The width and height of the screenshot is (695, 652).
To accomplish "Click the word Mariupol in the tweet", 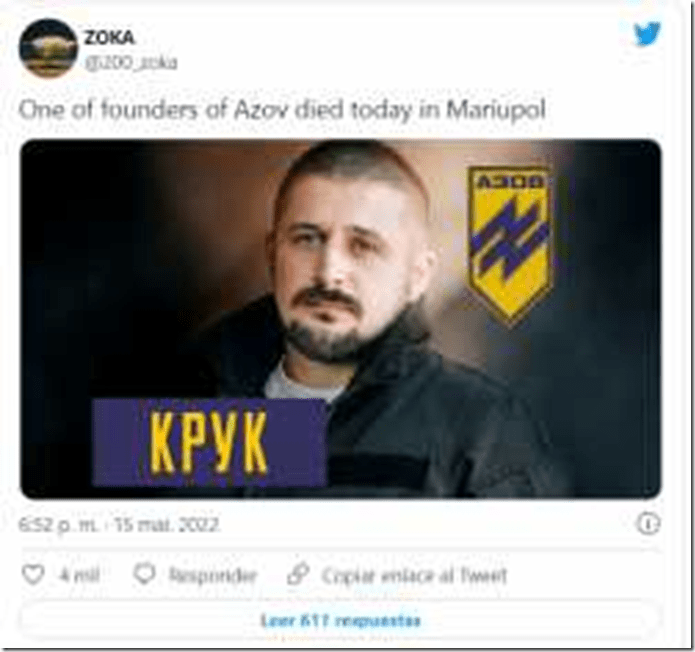I will point(496,109).
